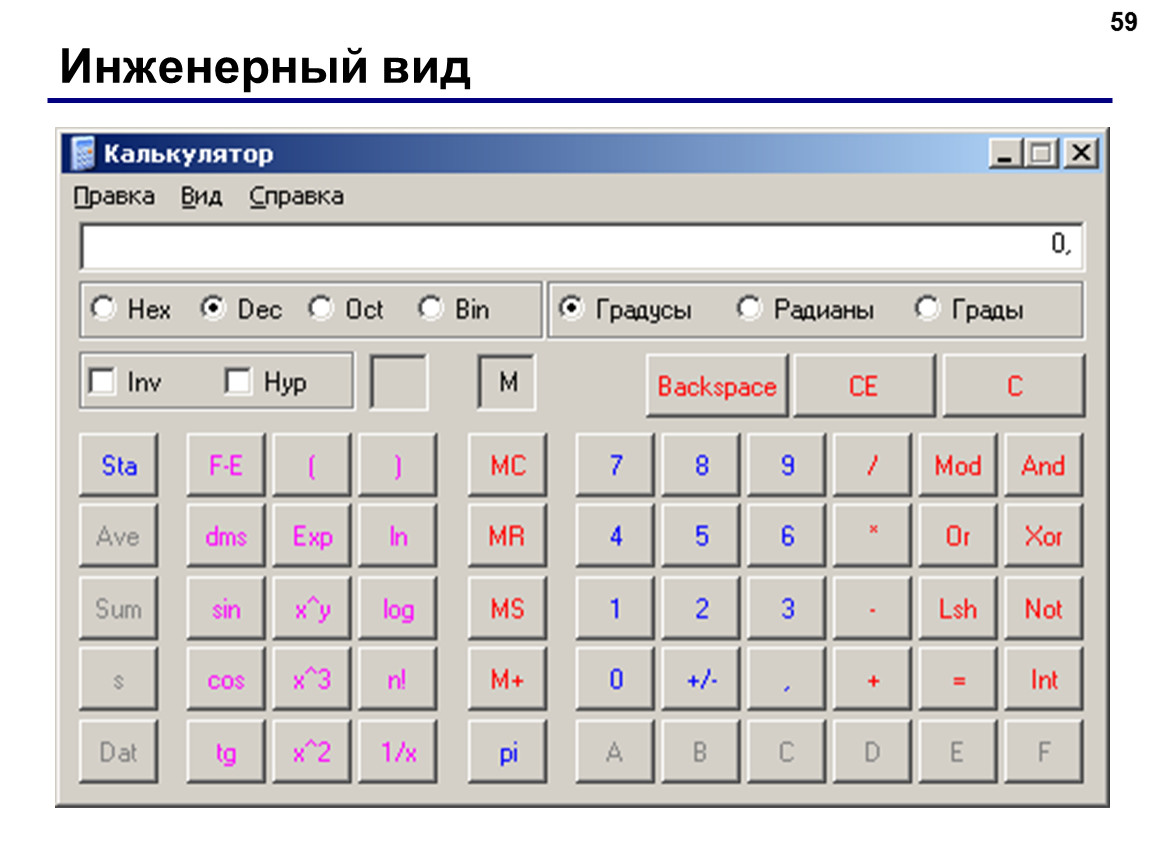The width and height of the screenshot is (1150, 864).
Task: Click the Exp button
Action: click(312, 535)
